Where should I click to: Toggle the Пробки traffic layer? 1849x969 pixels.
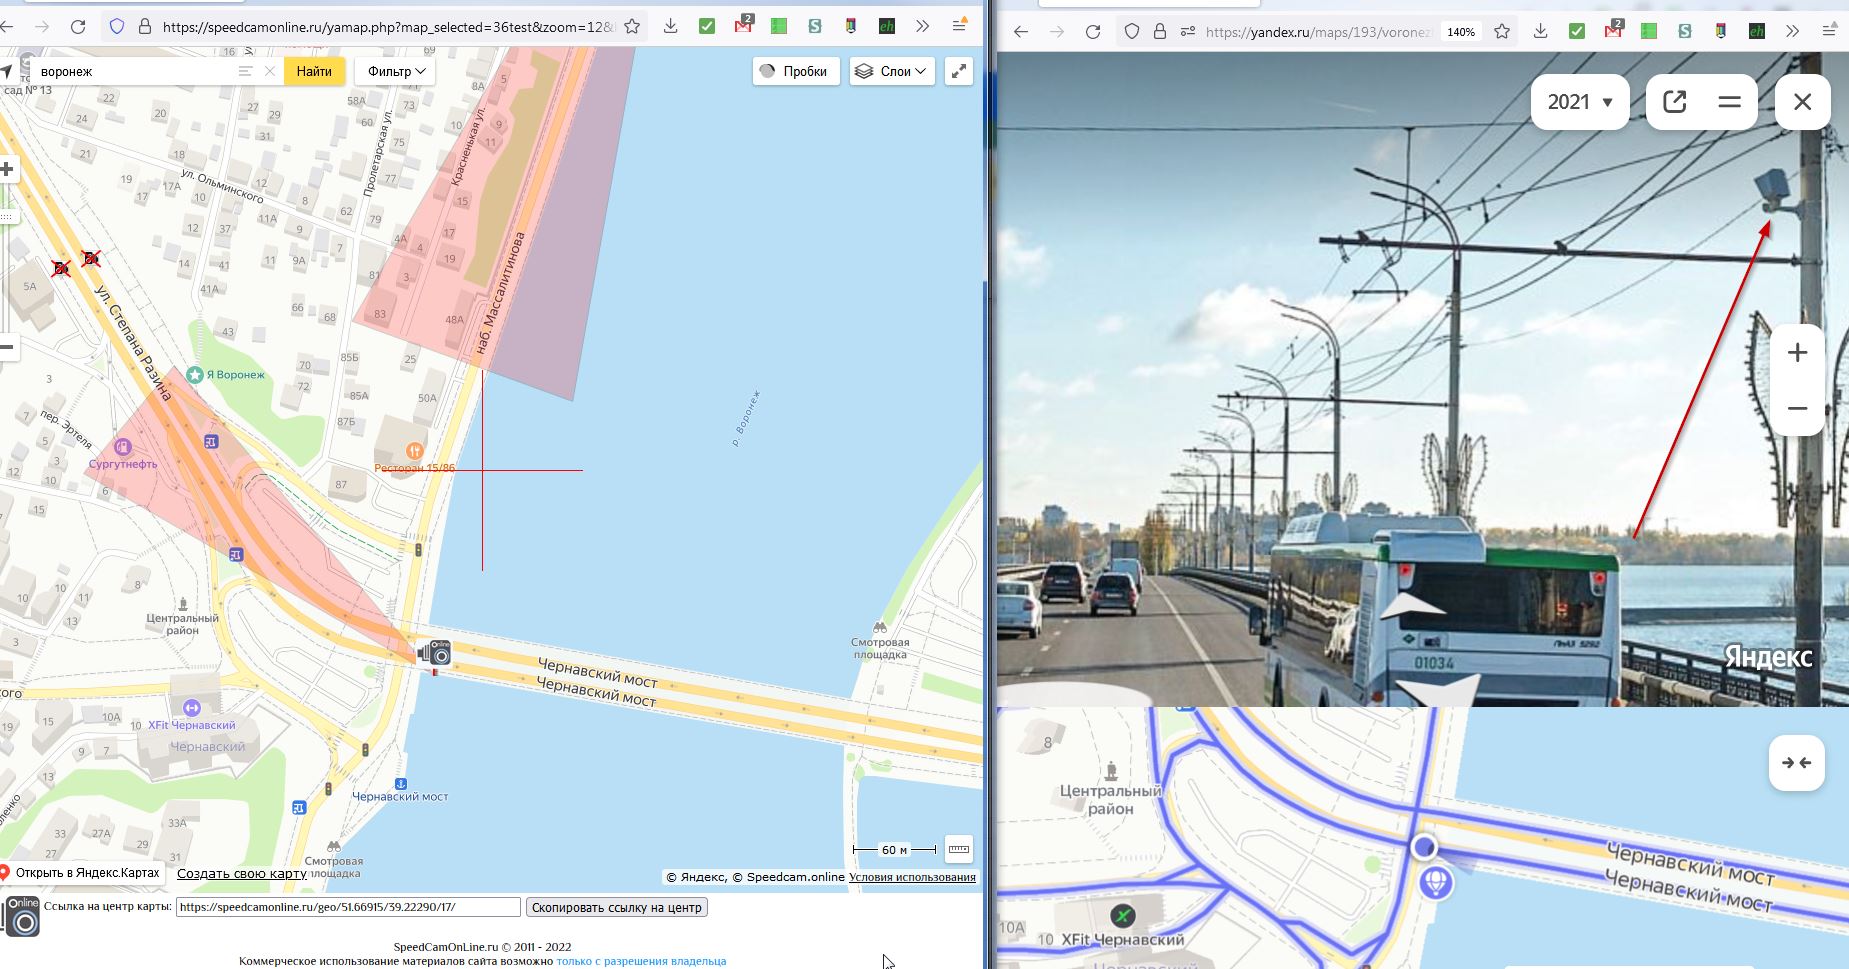795,71
